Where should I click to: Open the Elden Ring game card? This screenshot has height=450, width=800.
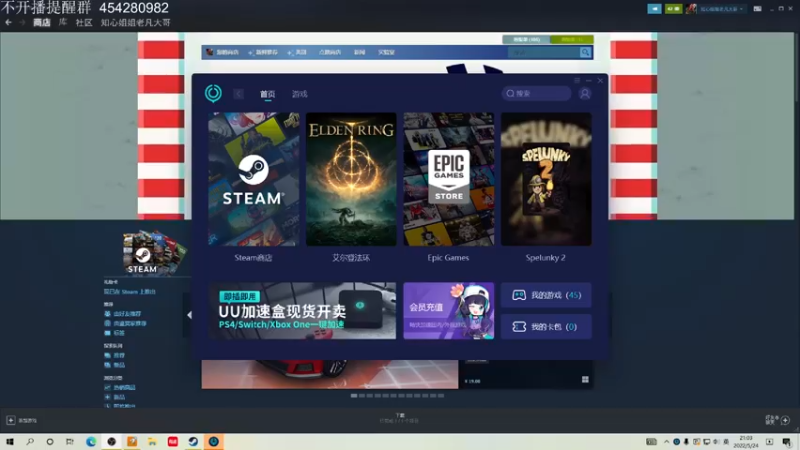coord(351,179)
